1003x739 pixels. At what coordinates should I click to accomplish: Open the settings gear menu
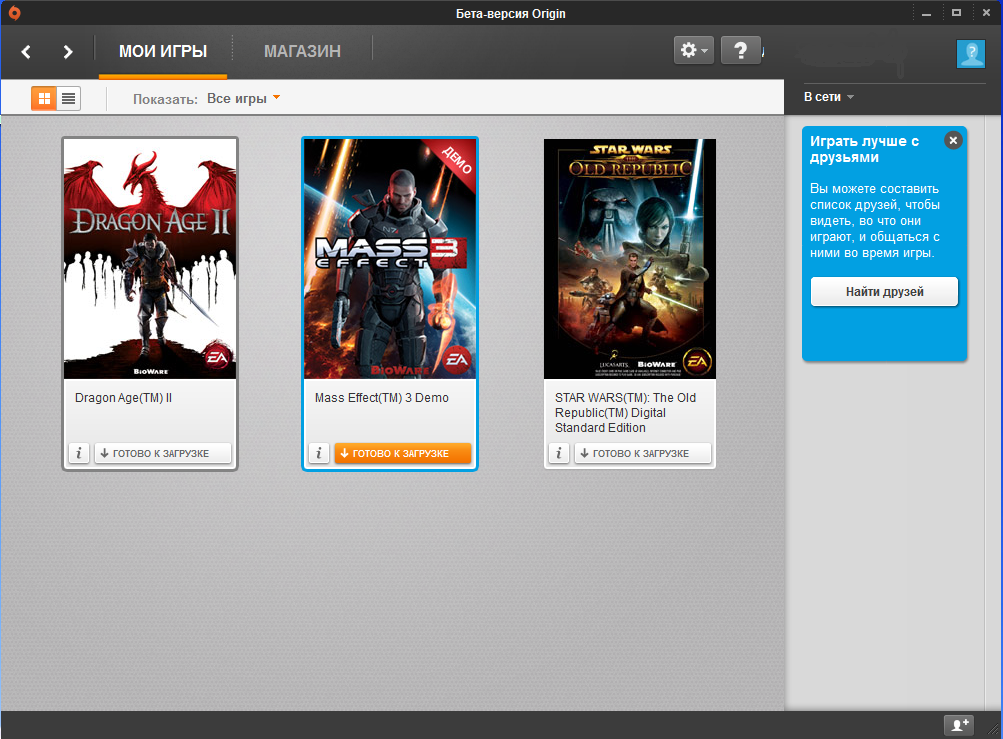[694, 50]
